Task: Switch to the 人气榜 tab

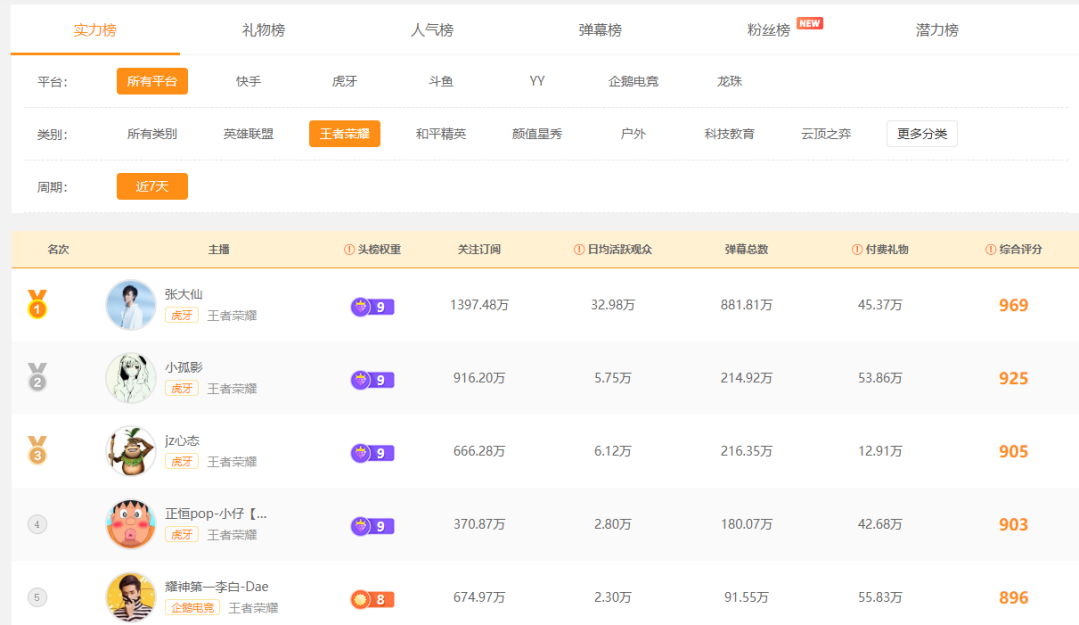Action: coord(432,30)
